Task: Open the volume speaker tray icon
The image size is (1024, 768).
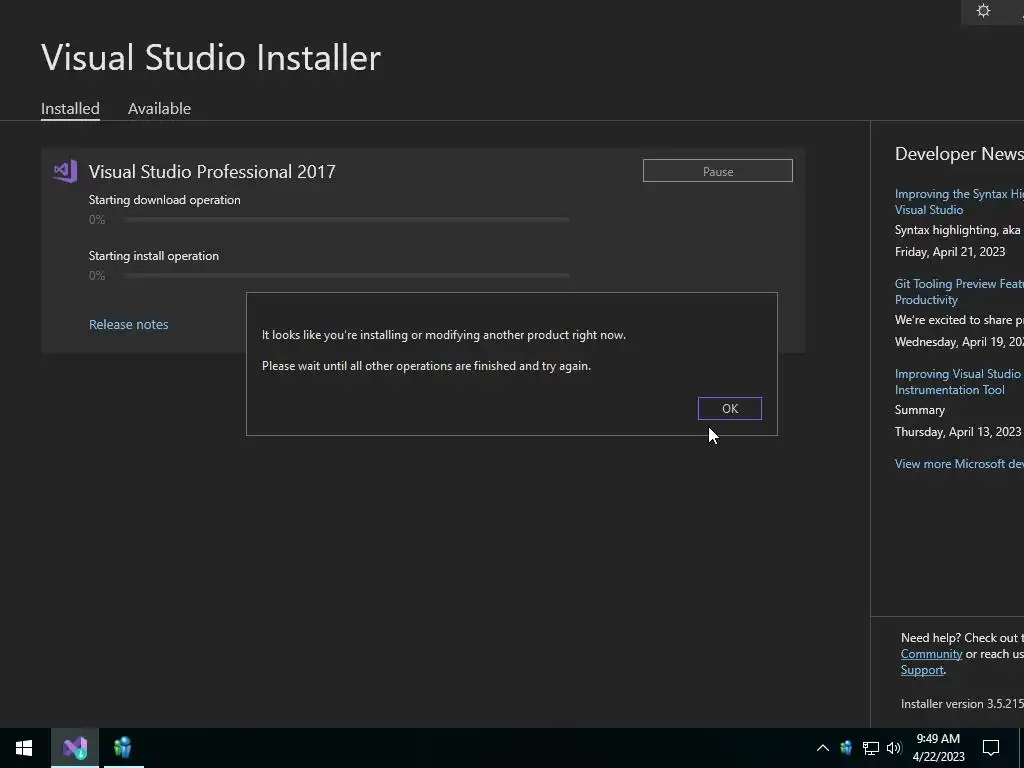Action: tap(894, 748)
